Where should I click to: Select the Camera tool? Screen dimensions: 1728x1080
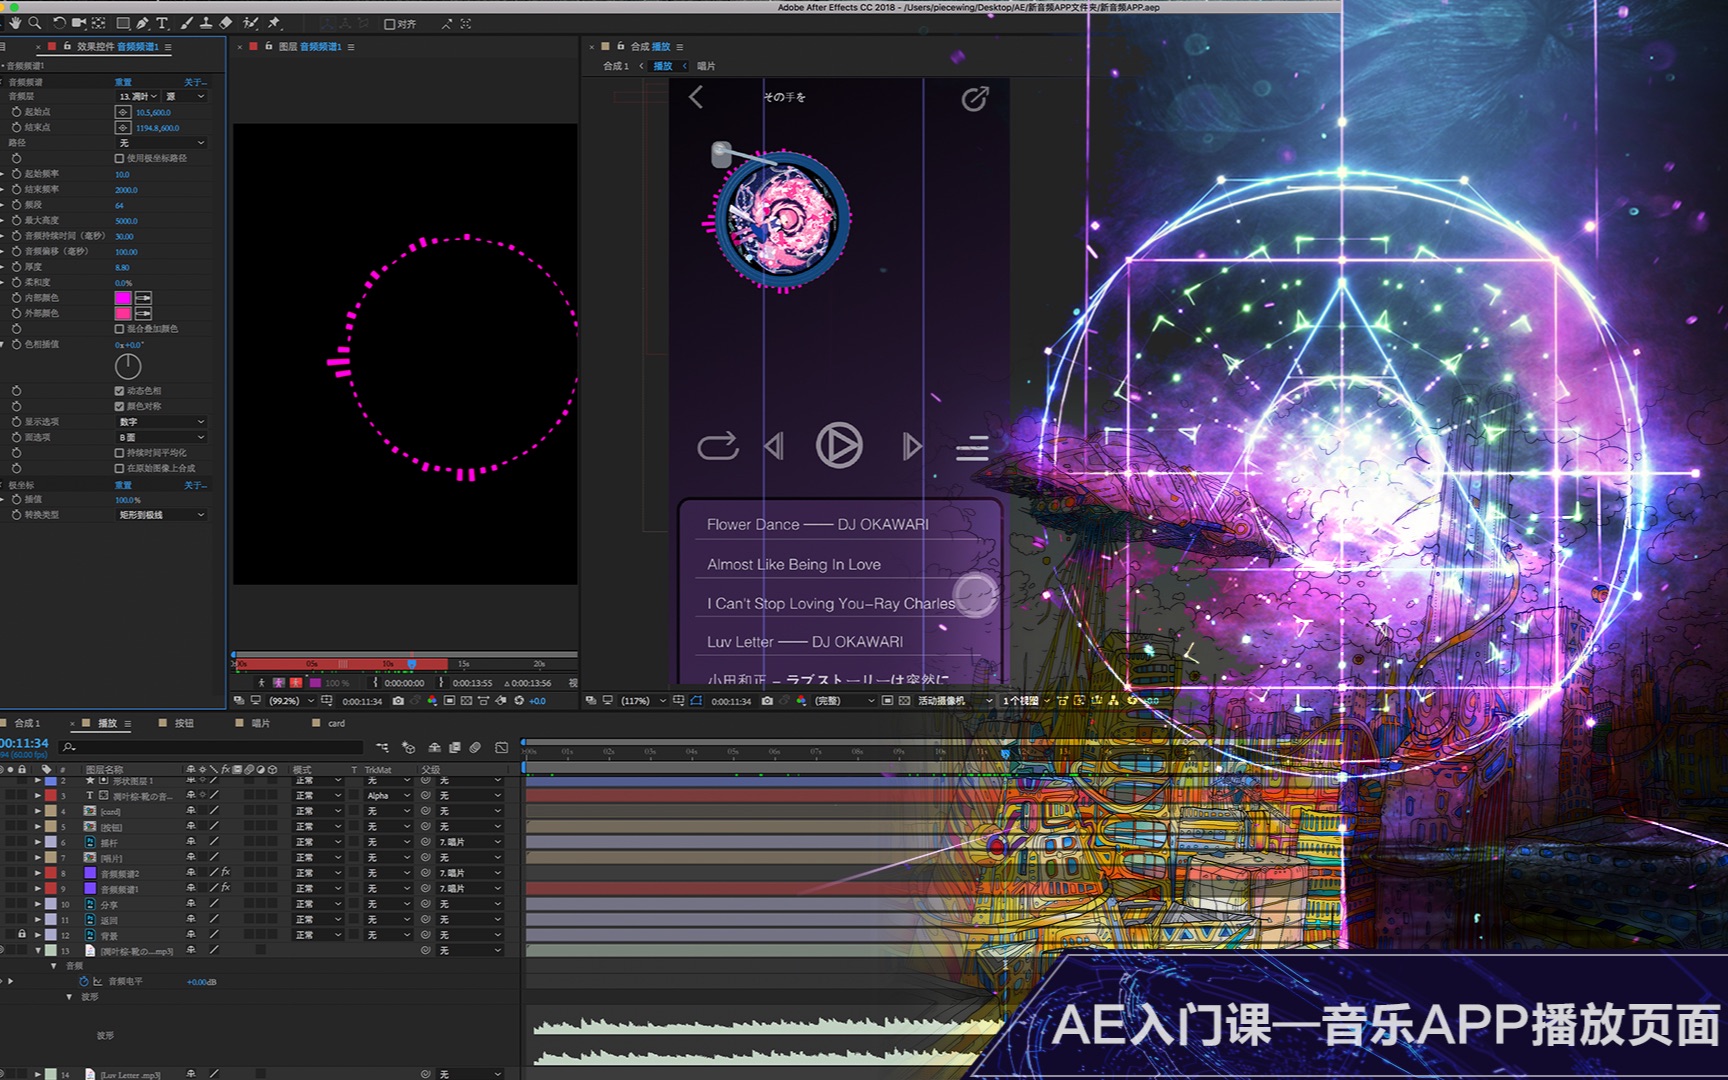(80, 23)
